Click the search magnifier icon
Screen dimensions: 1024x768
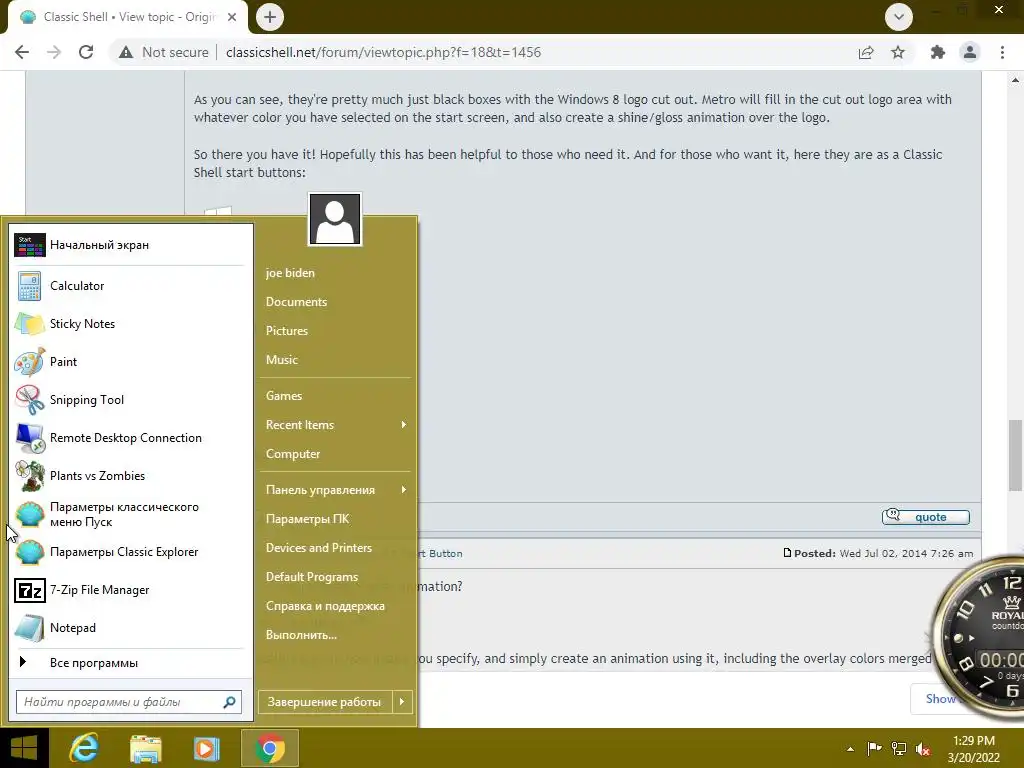coord(229,702)
